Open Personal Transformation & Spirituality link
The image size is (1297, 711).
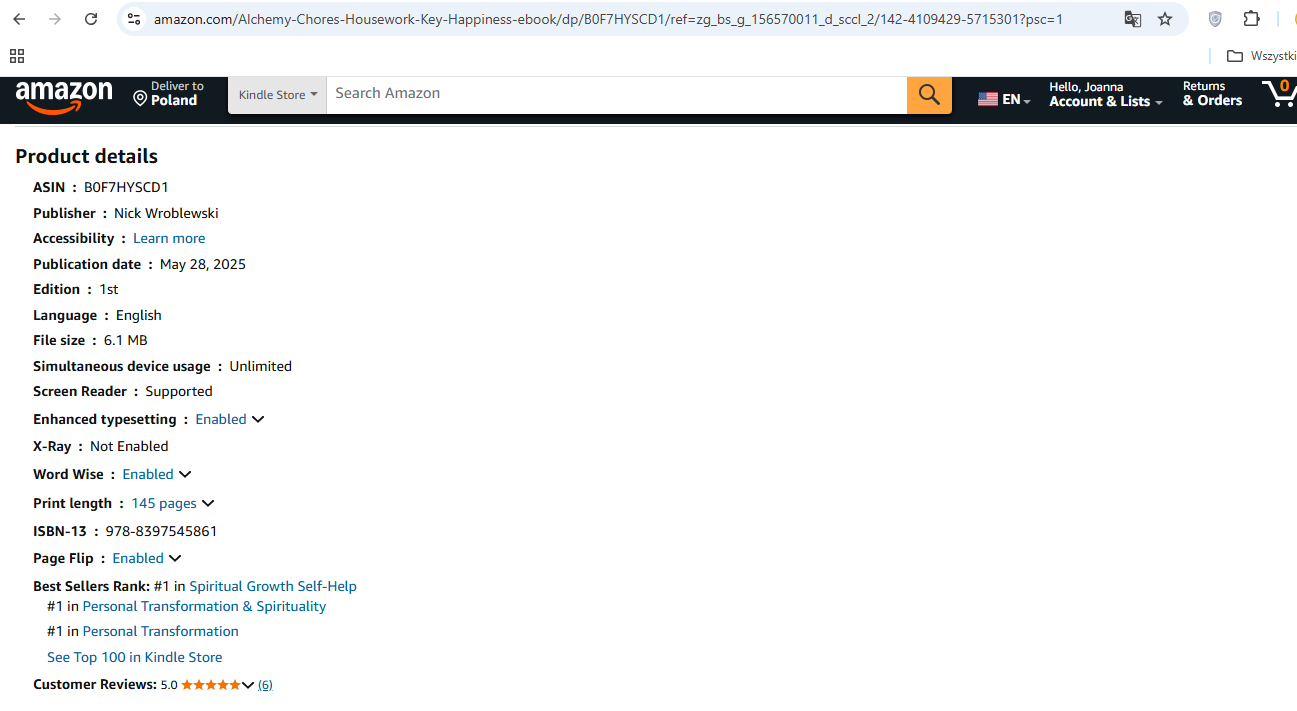coord(204,606)
